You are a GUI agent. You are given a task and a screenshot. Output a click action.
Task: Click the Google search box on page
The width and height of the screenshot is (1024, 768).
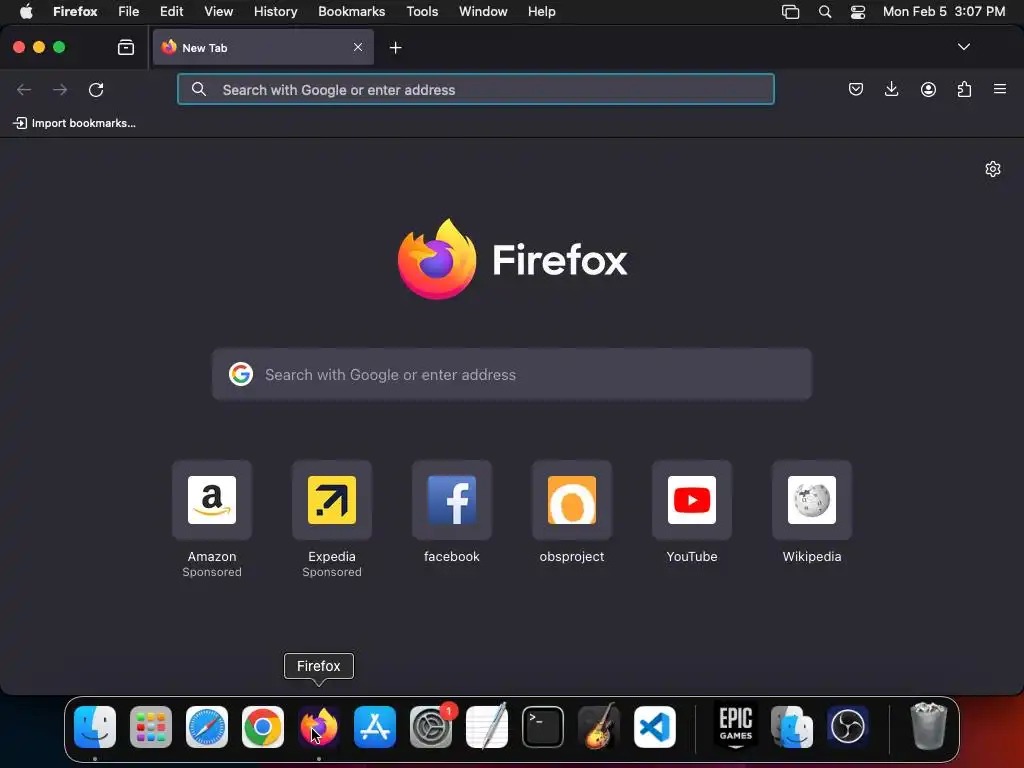(512, 374)
